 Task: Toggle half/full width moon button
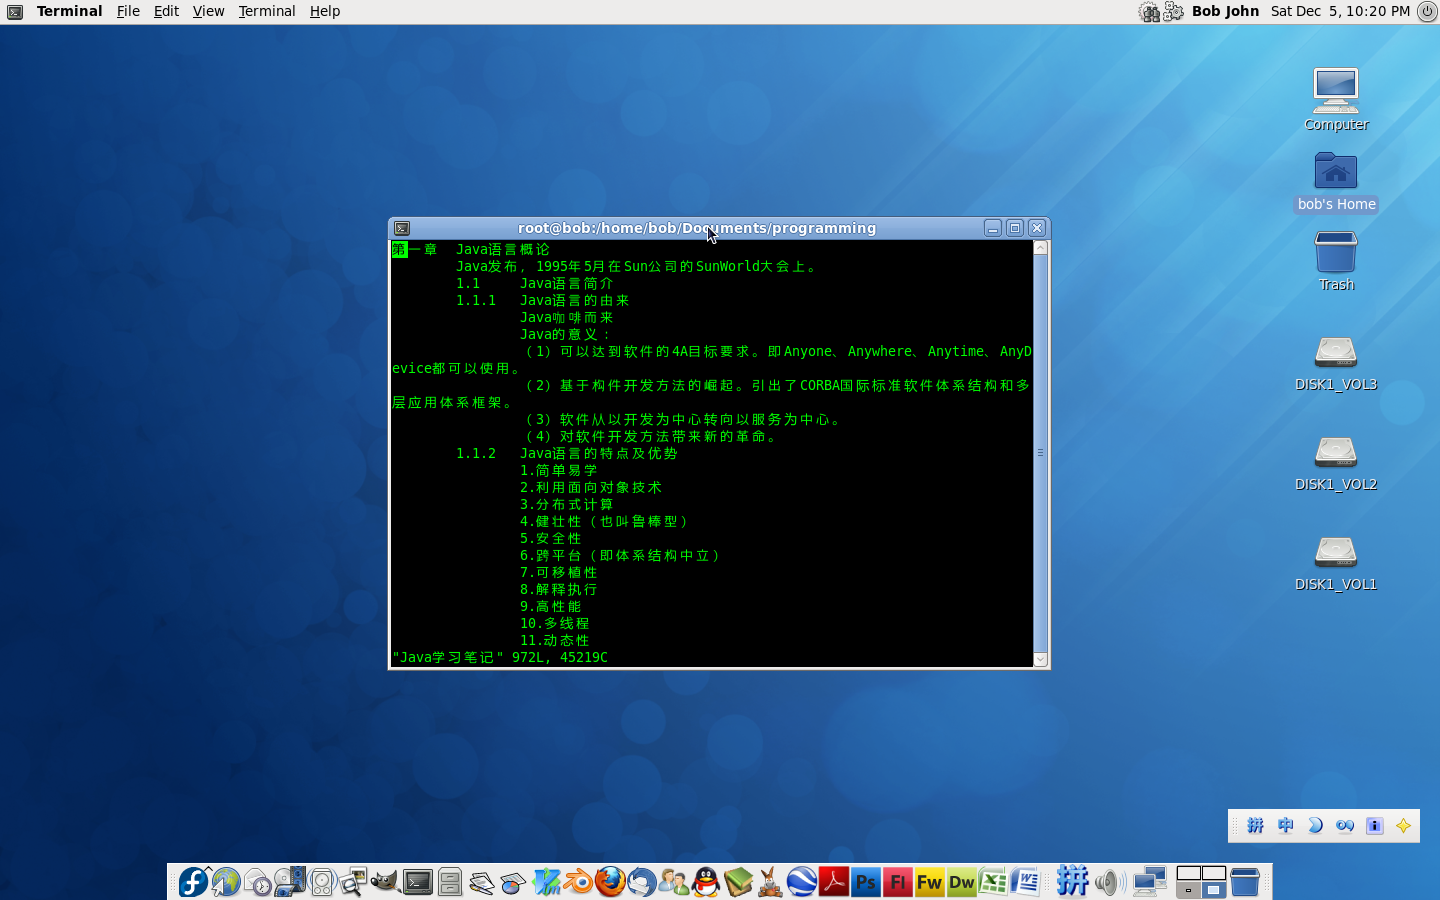pos(1315,825)
